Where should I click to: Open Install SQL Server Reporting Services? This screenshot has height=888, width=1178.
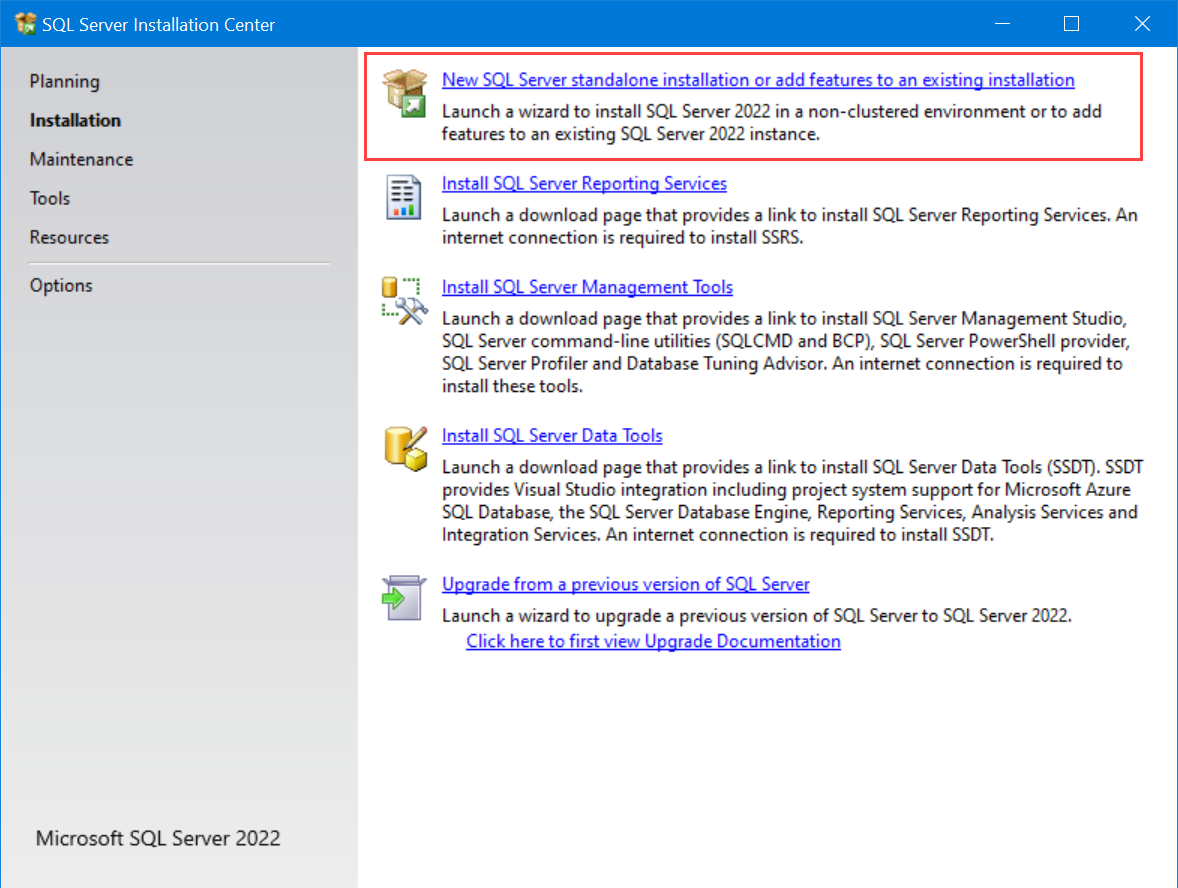[584, 184]
